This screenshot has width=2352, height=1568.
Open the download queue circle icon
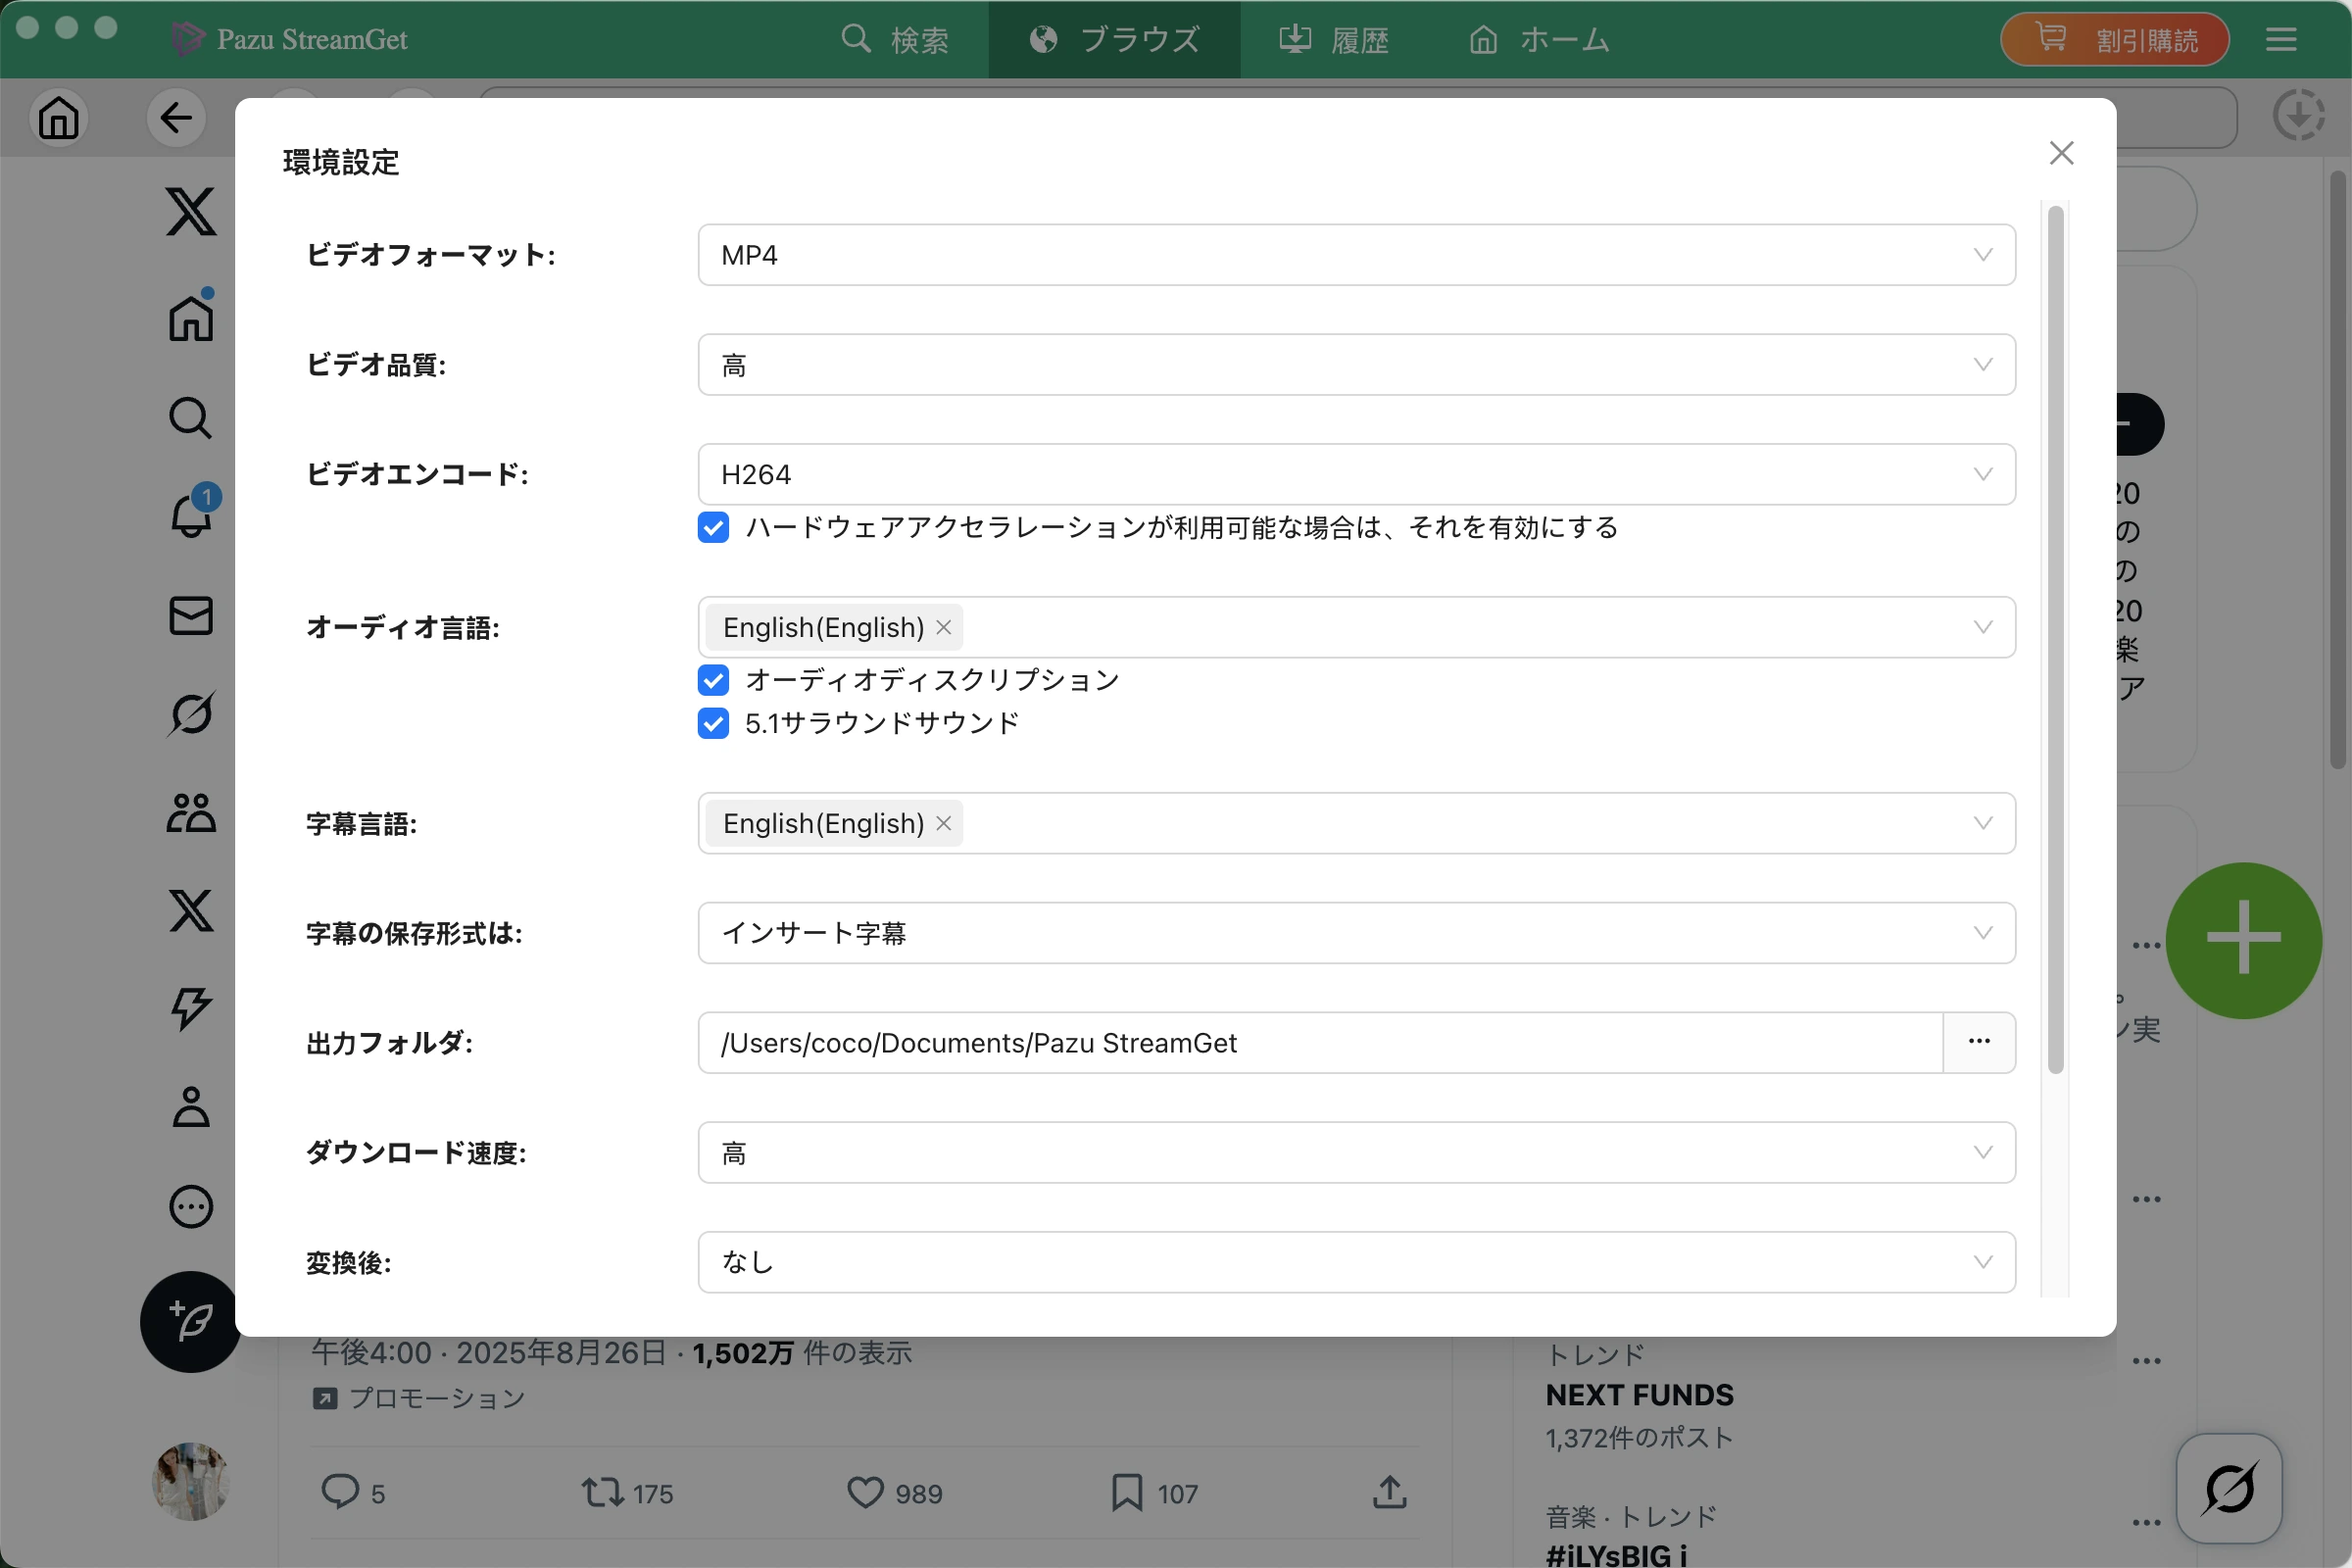tap(2298, 116)
